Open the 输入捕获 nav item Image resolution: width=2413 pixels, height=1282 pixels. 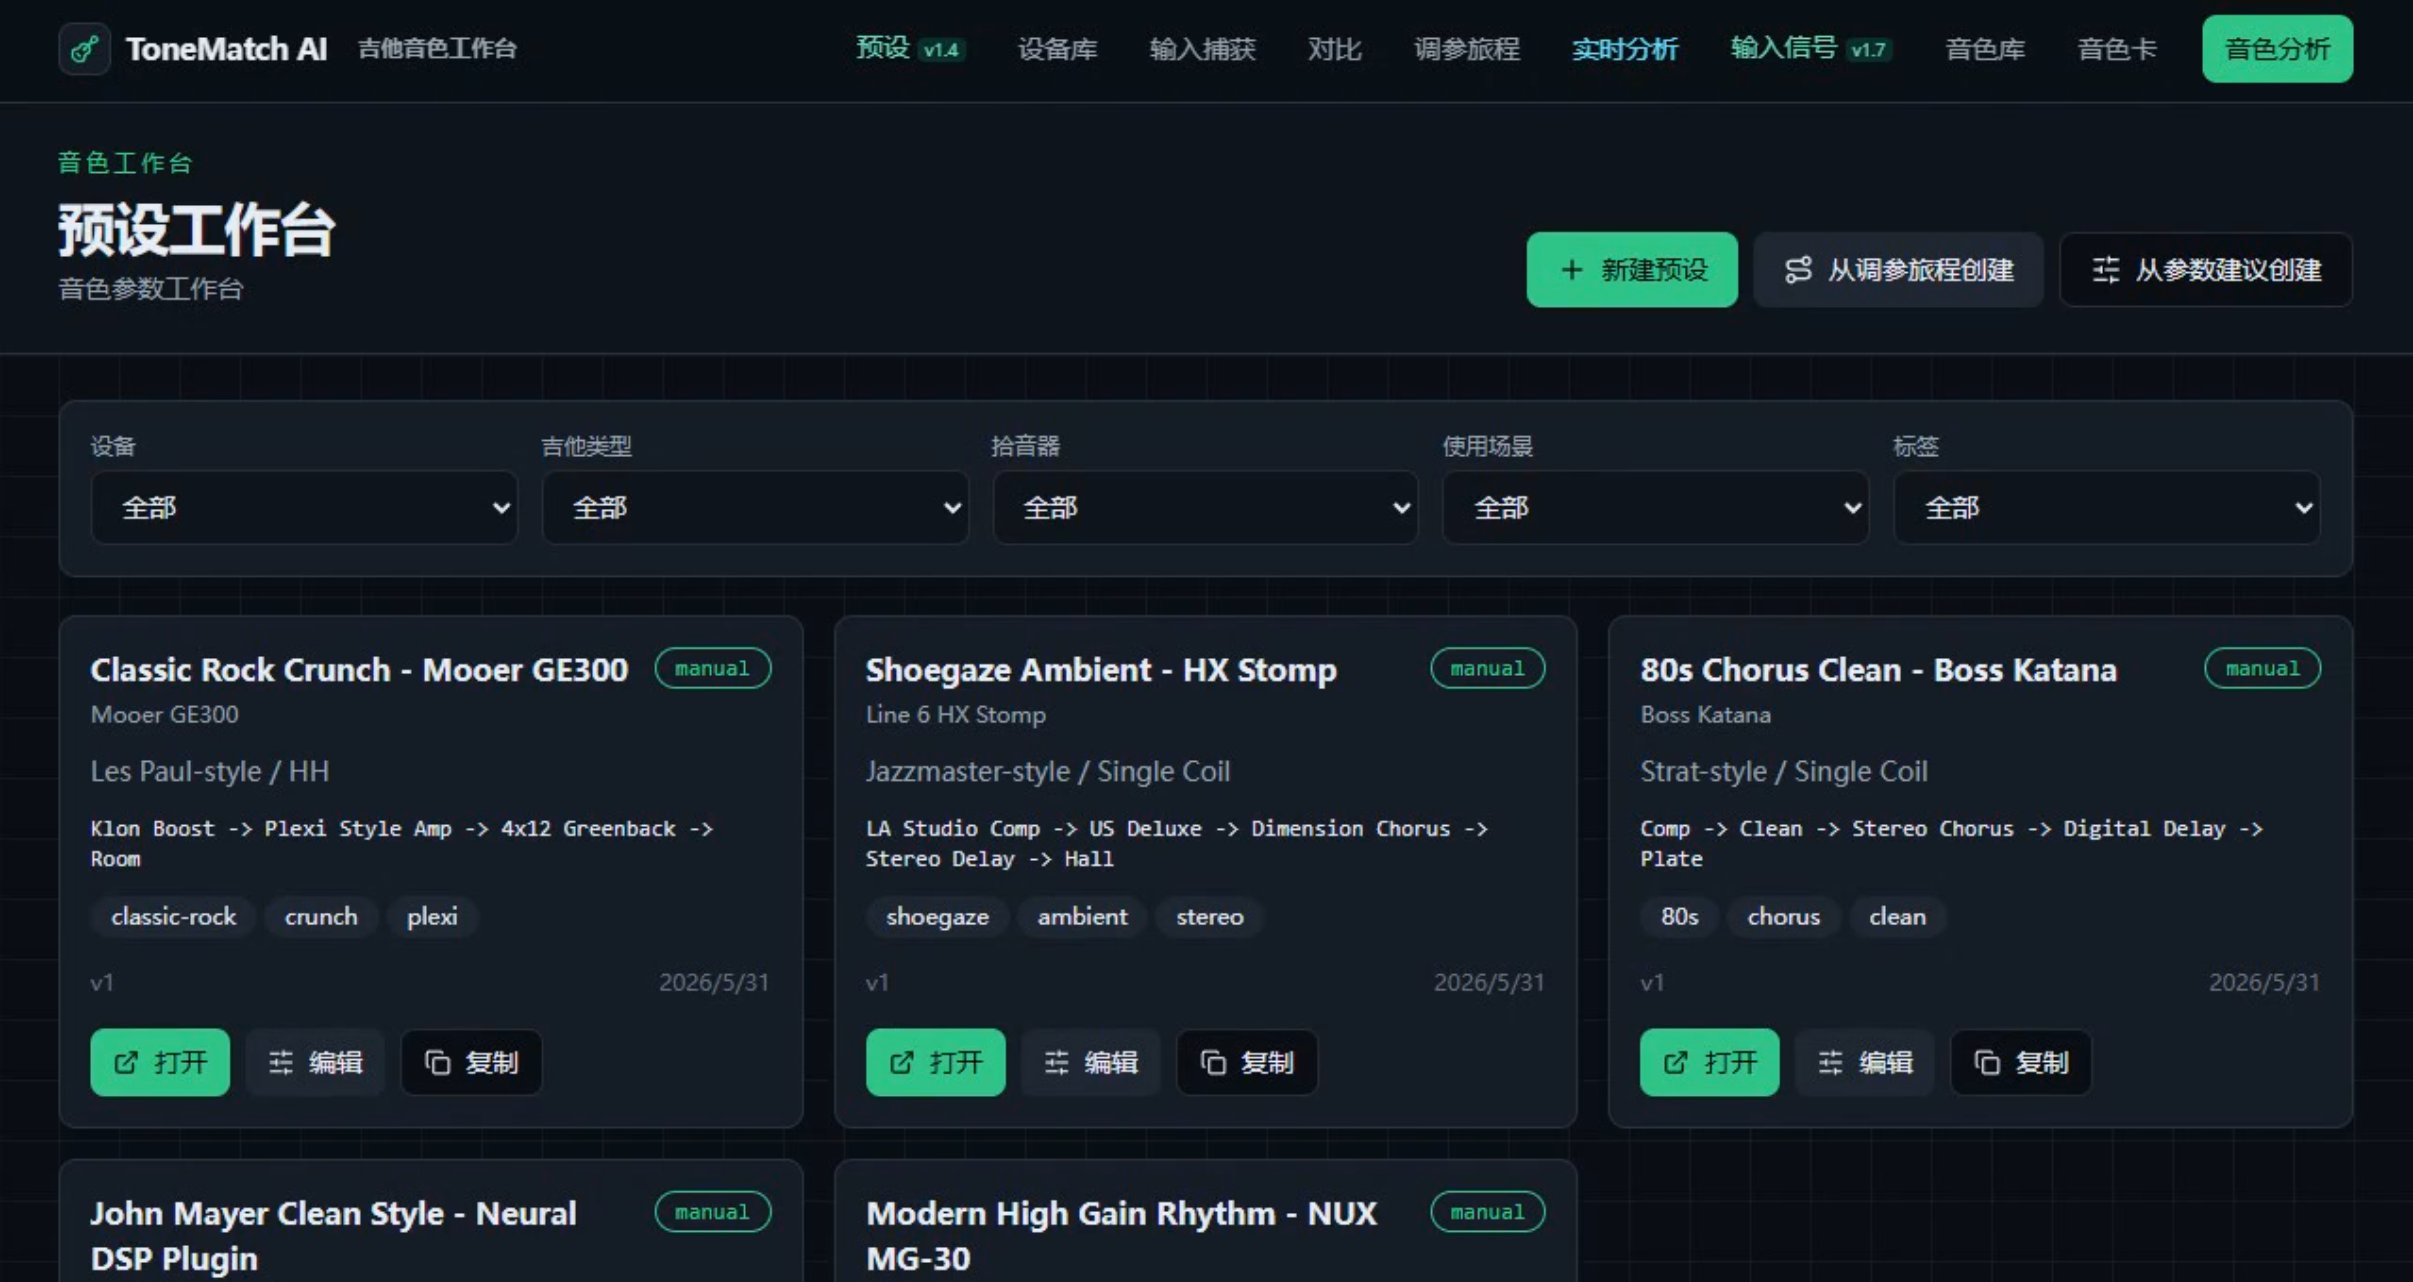click(x=1202, y=49)
